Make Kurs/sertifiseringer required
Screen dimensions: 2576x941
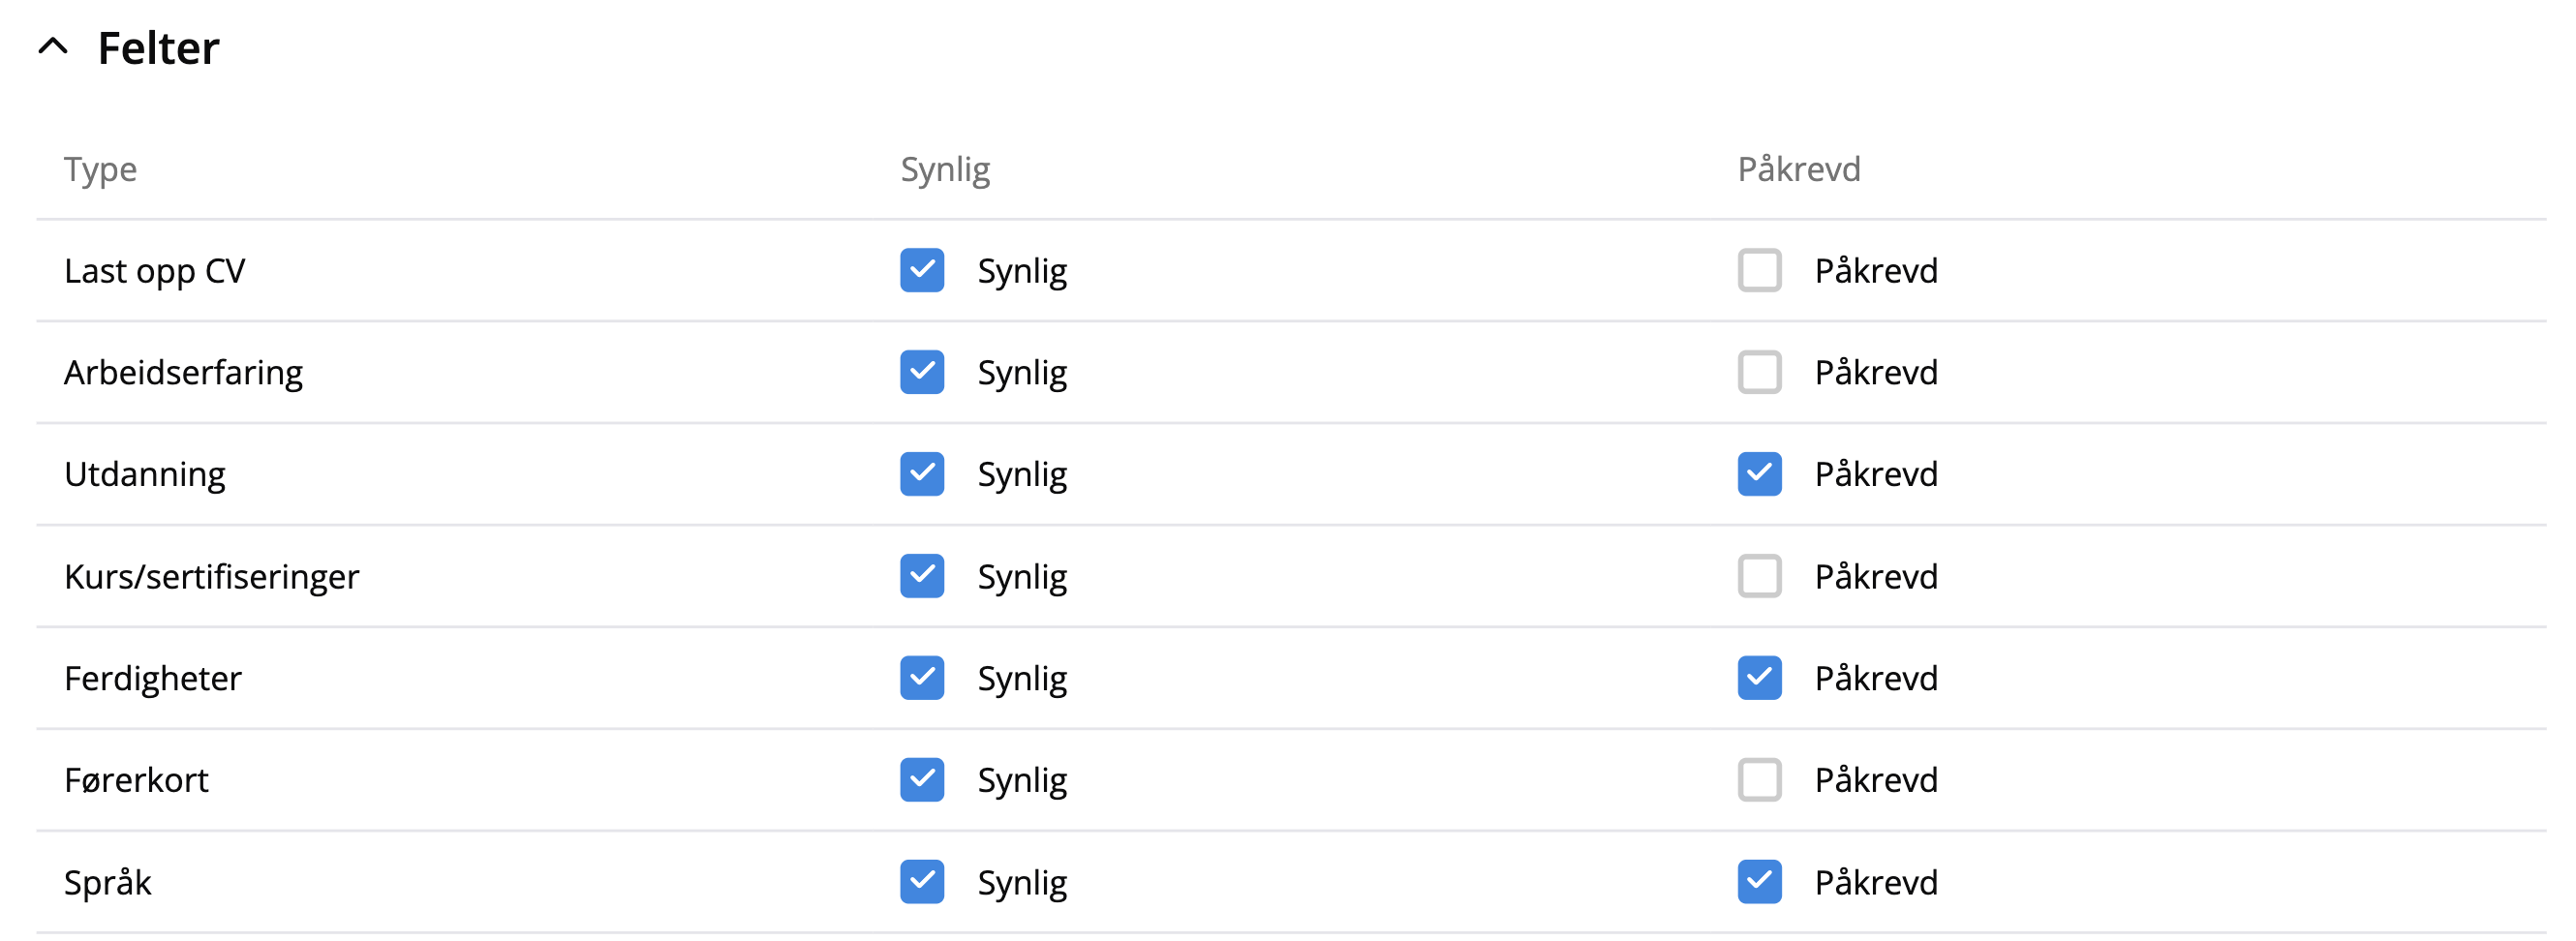click(x=1759, y=576)
